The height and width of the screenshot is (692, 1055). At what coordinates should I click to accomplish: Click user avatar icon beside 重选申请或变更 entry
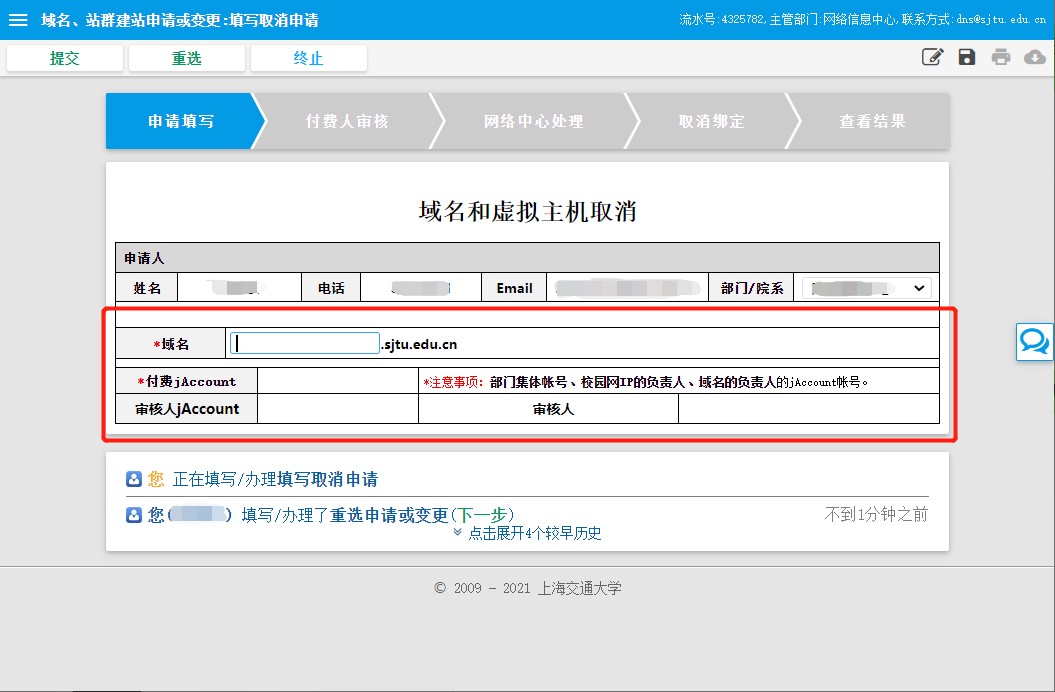pyautogui.click(x=134, y=515)
